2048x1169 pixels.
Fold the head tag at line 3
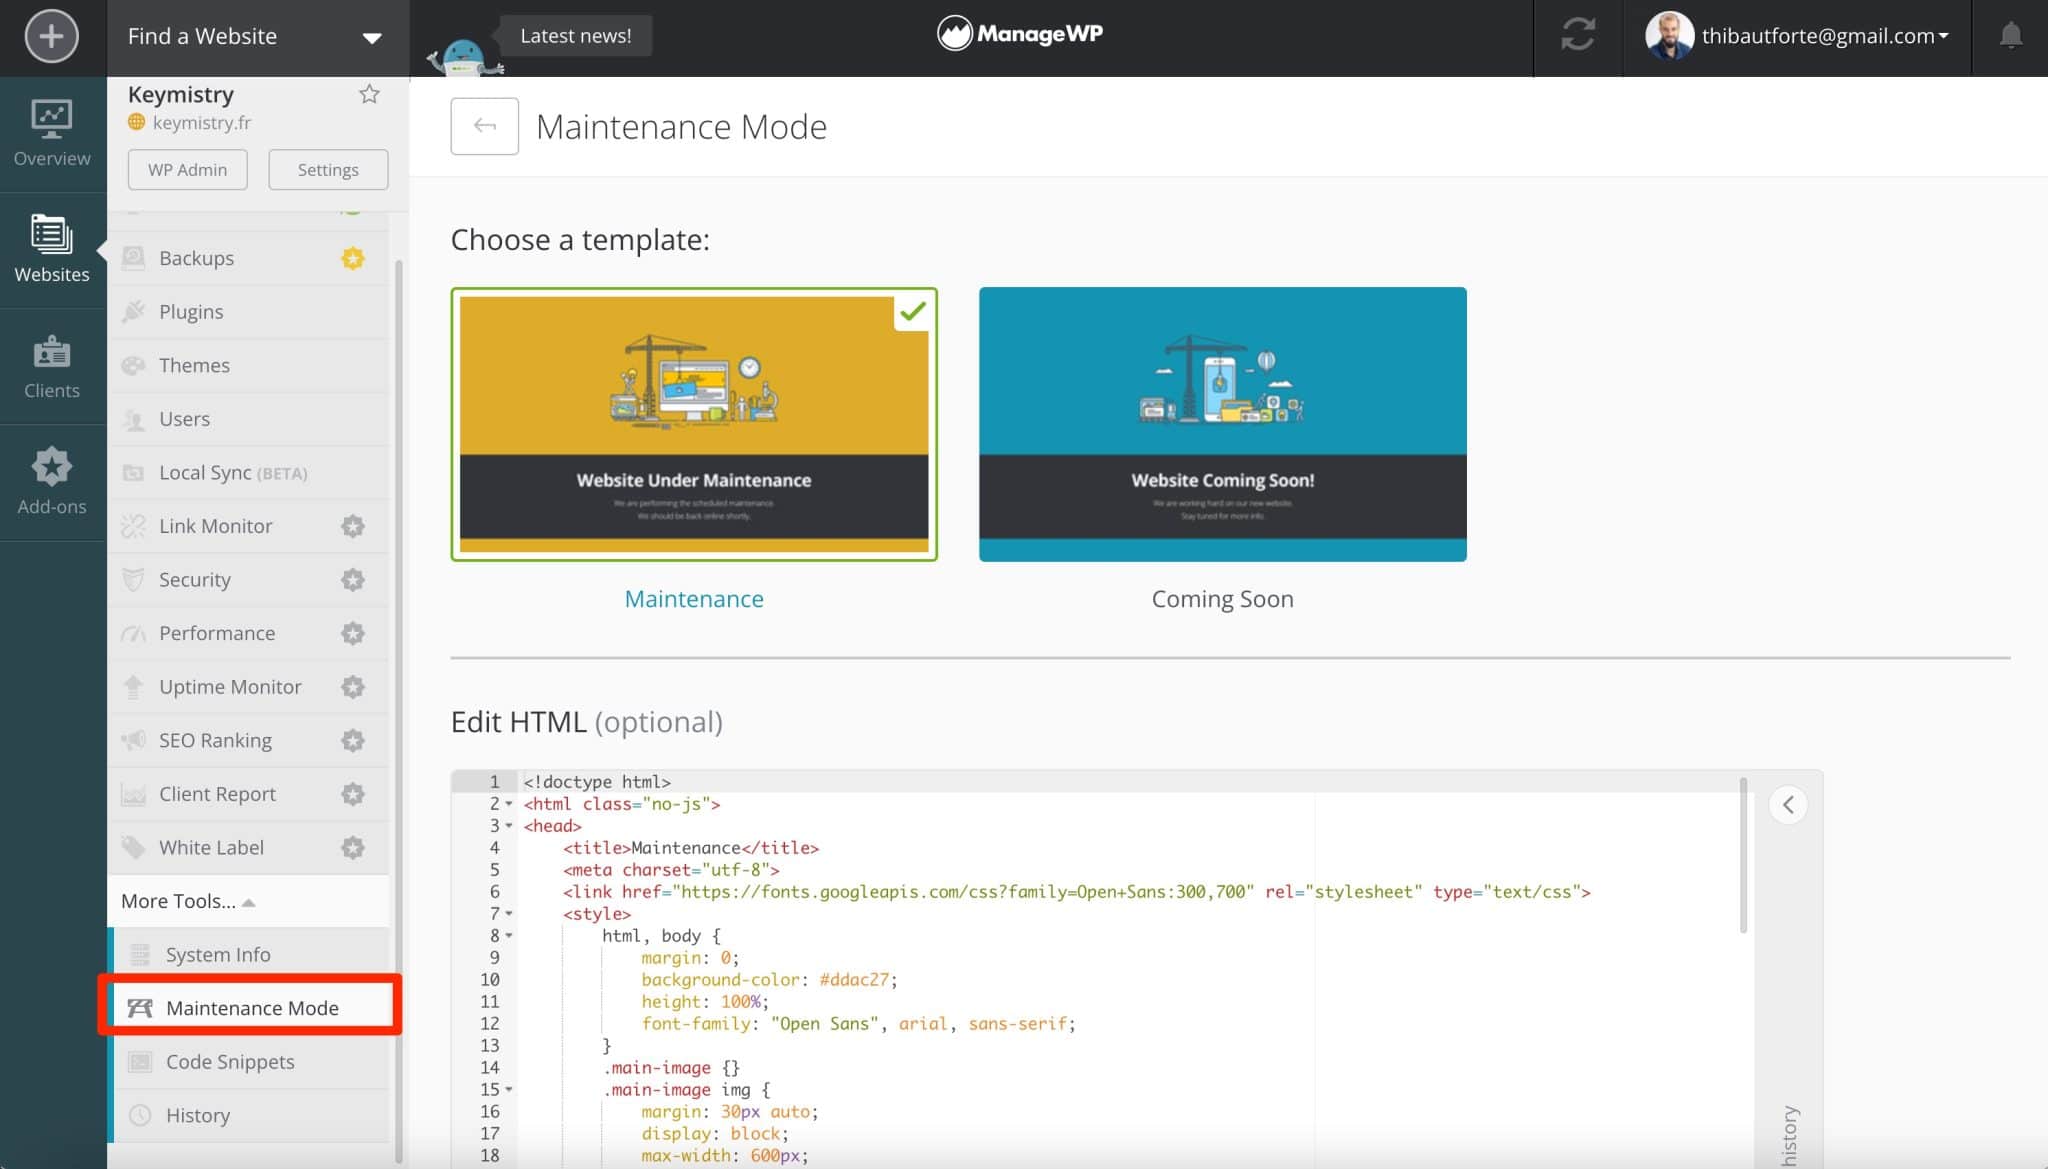coord(509,826)
